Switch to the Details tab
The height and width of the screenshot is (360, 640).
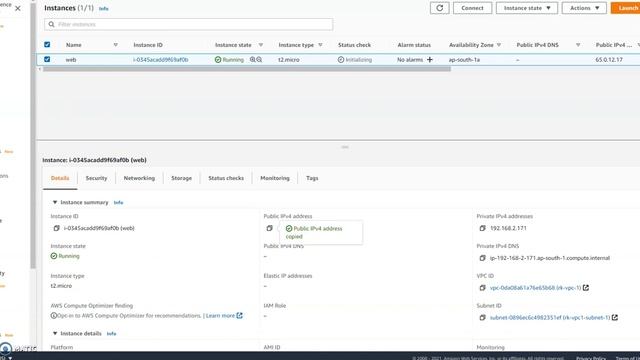click(60, 178)
